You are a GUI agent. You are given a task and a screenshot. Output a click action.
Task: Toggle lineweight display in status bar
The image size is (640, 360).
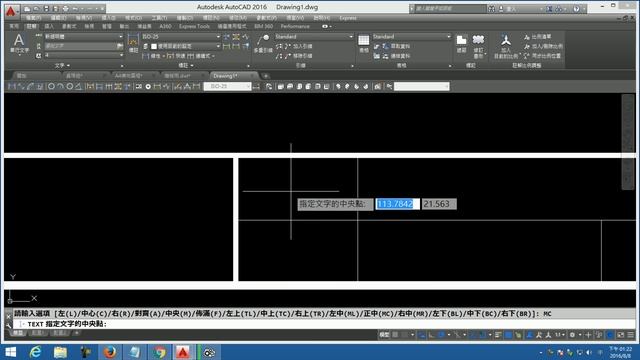pyautogui.click(x=498, y=335)
